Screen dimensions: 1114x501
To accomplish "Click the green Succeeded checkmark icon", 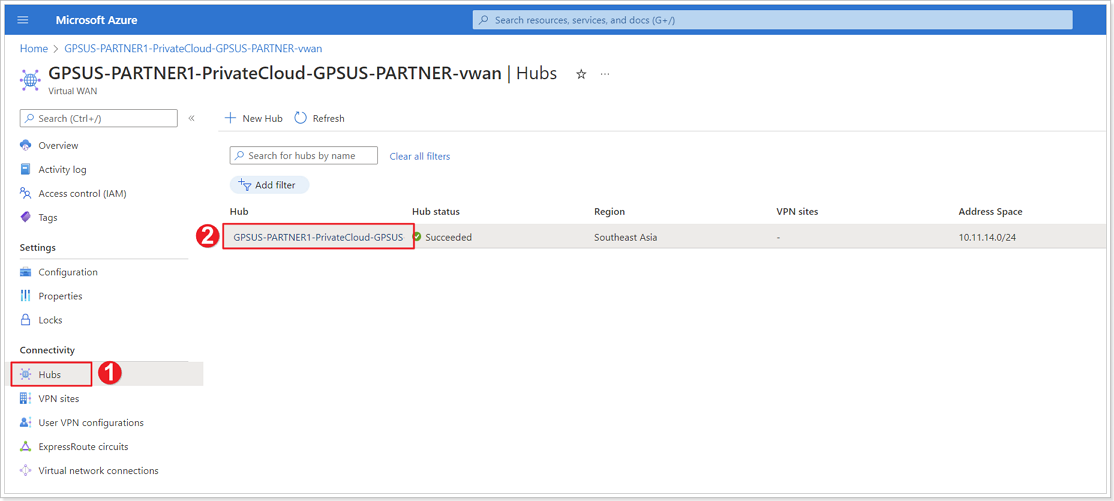I will pyautogui.click(x=417, y=237).
